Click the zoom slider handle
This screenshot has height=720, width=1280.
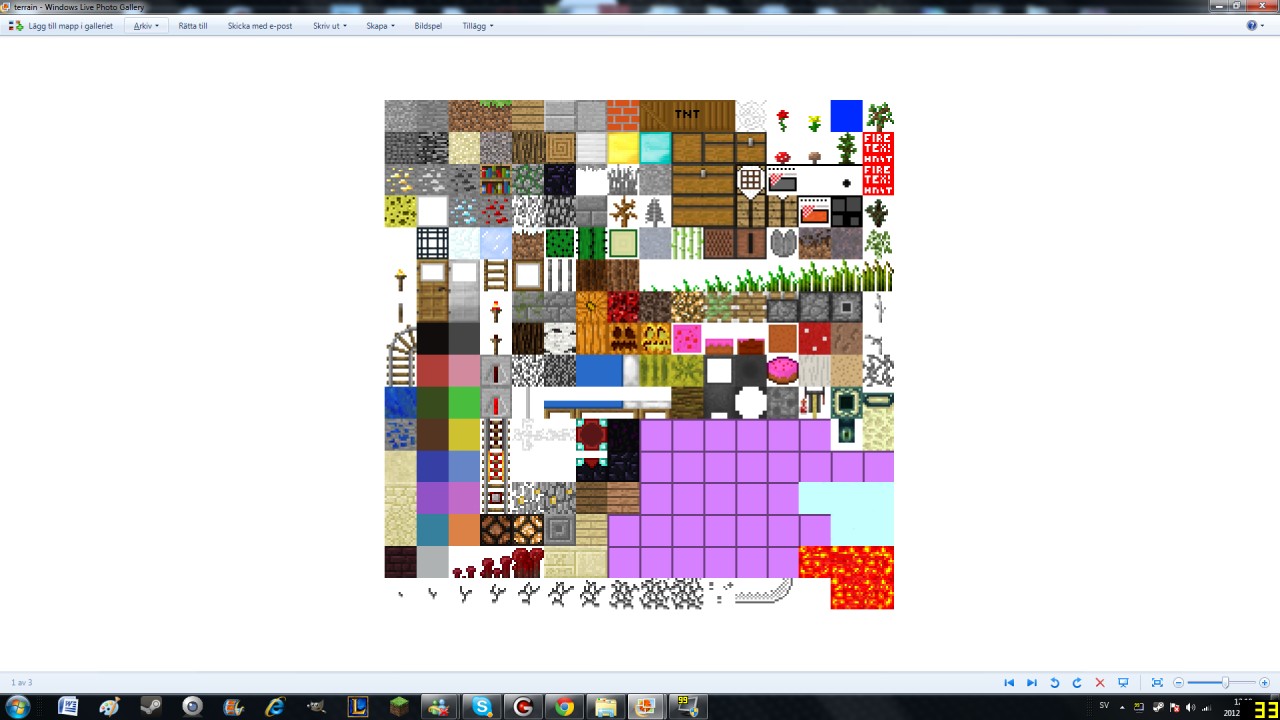point(1225,682)
